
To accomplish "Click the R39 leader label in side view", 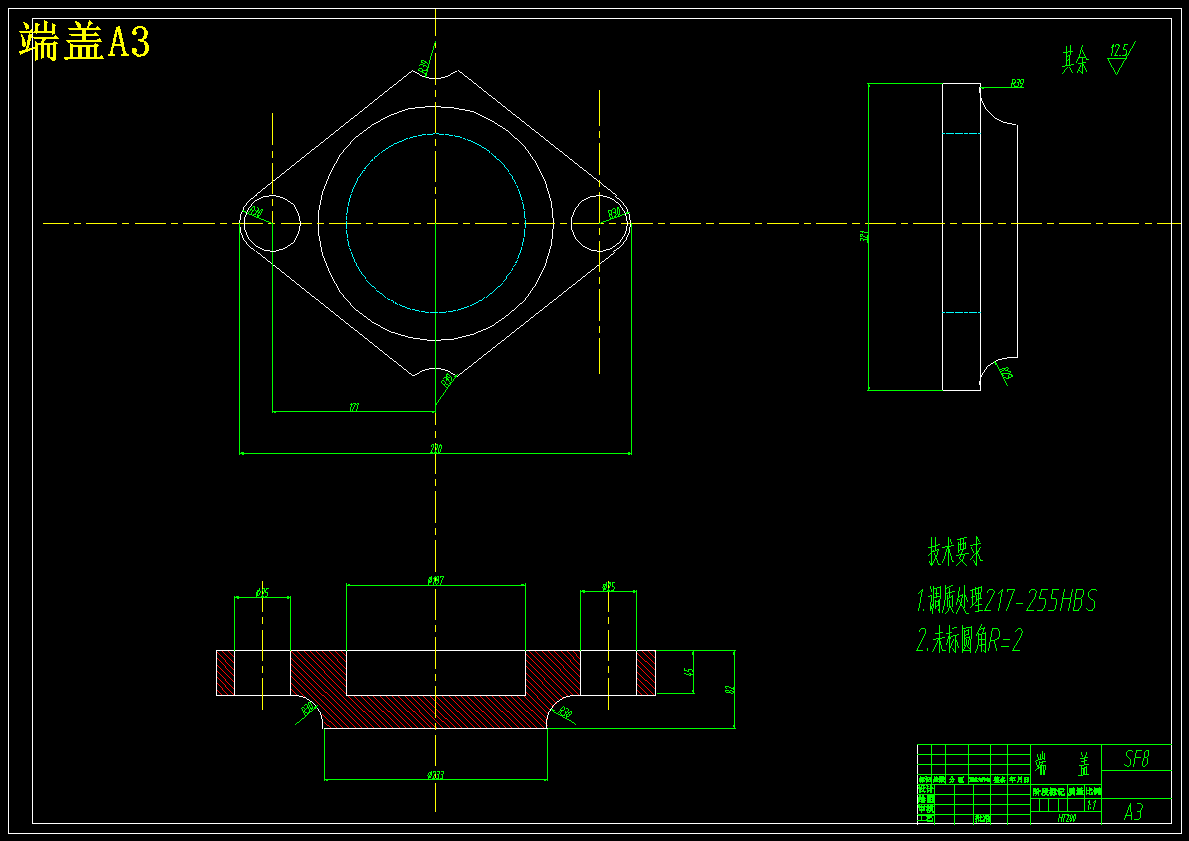I will click(1018, 83).
